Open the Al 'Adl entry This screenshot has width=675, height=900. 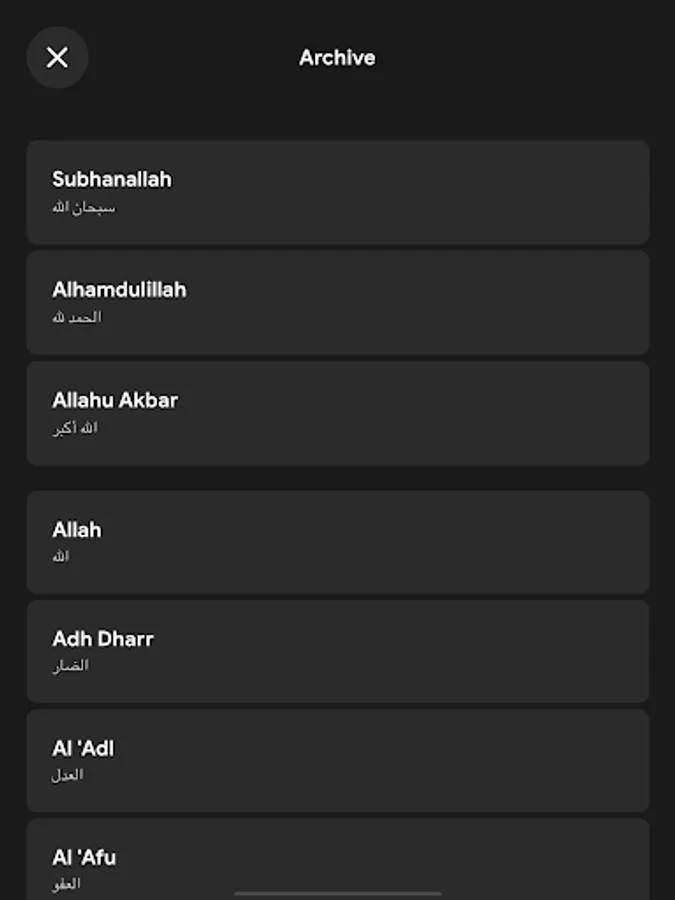click(x=83, y=748)
